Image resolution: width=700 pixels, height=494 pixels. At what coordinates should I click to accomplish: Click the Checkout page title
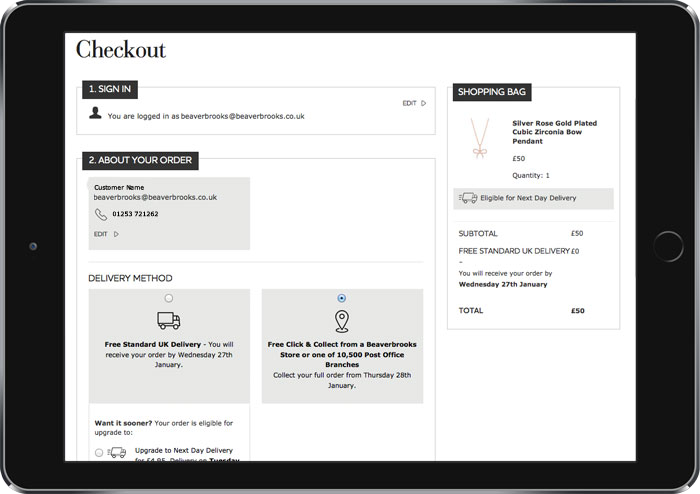[121, 50]
